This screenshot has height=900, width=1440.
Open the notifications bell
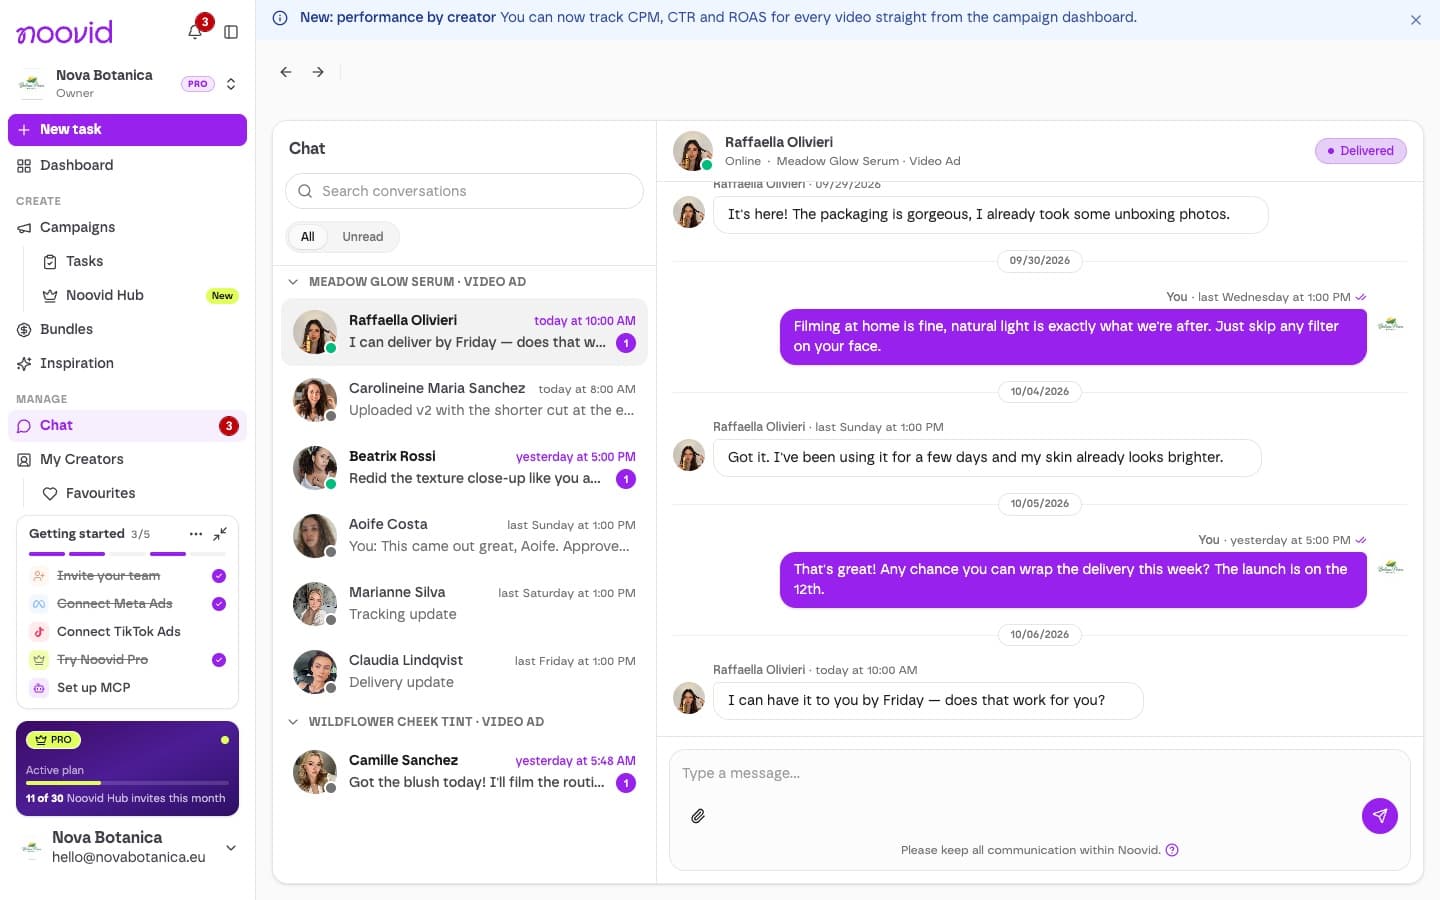[195, 32]
